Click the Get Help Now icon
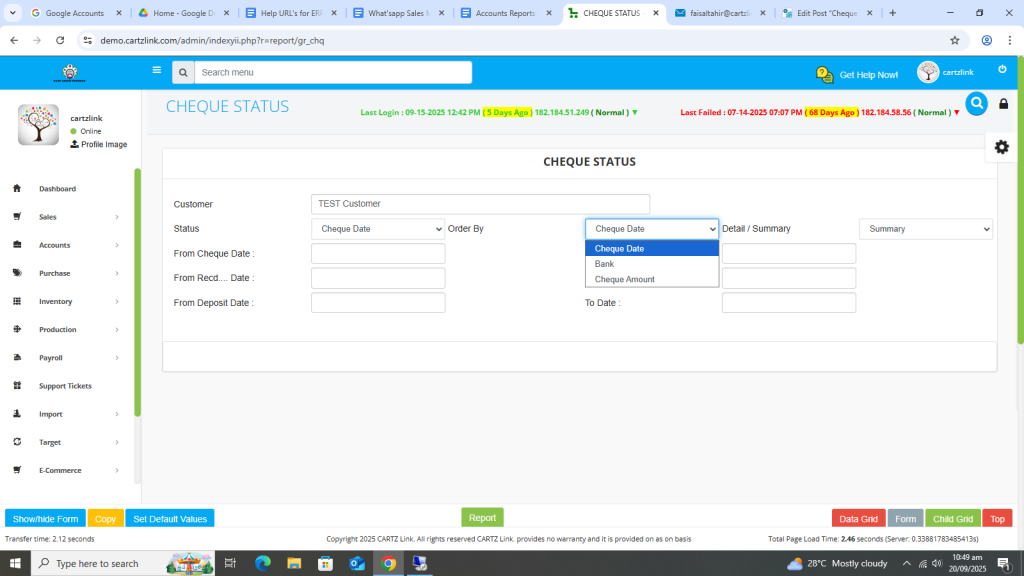This screenshot has width=1024, height=576. (825, 75)
